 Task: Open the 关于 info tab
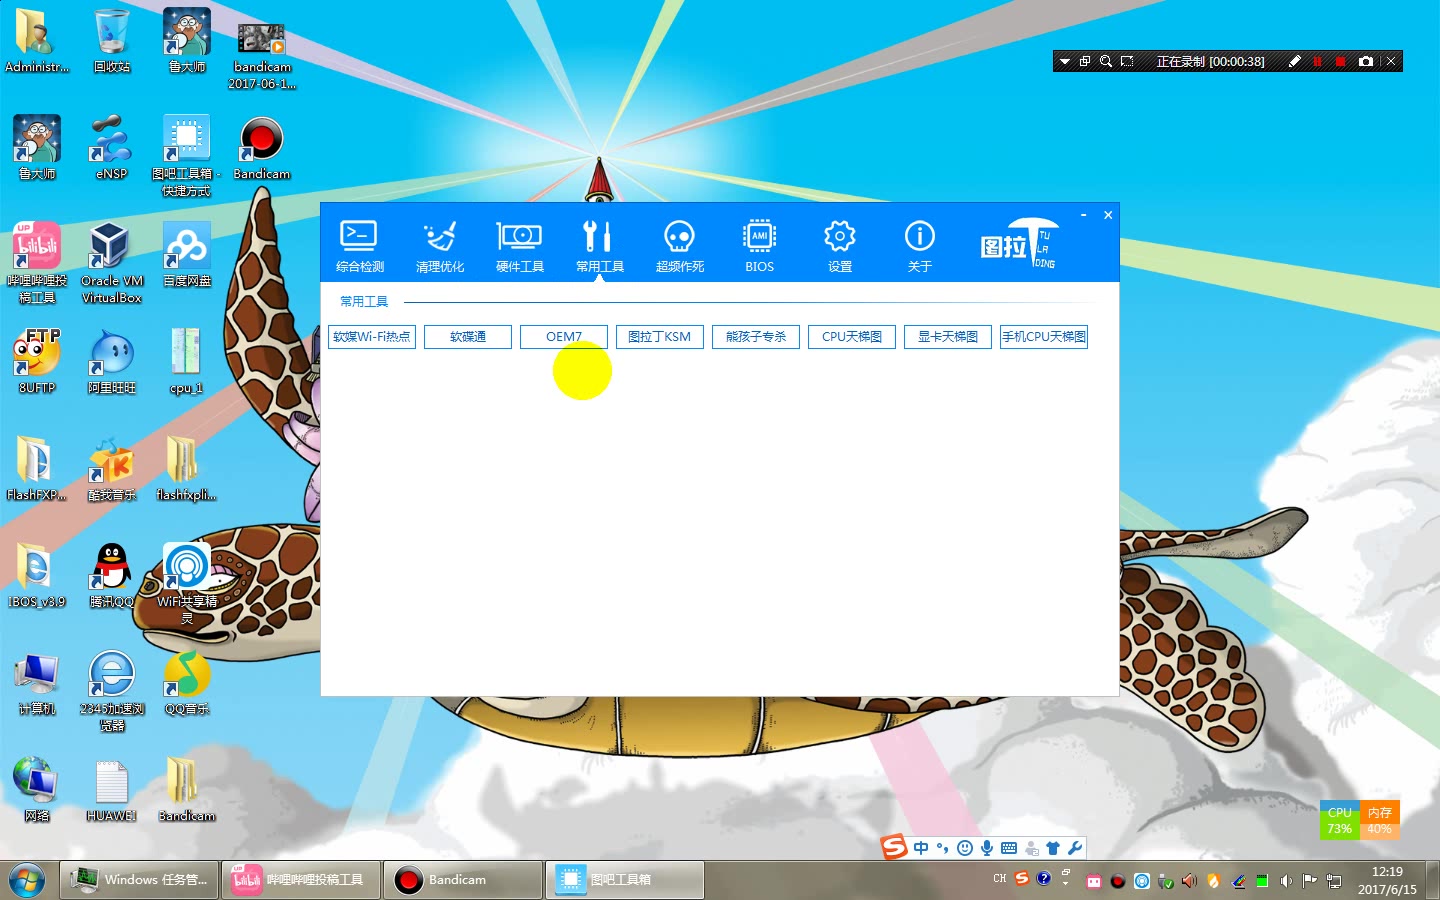920,246
